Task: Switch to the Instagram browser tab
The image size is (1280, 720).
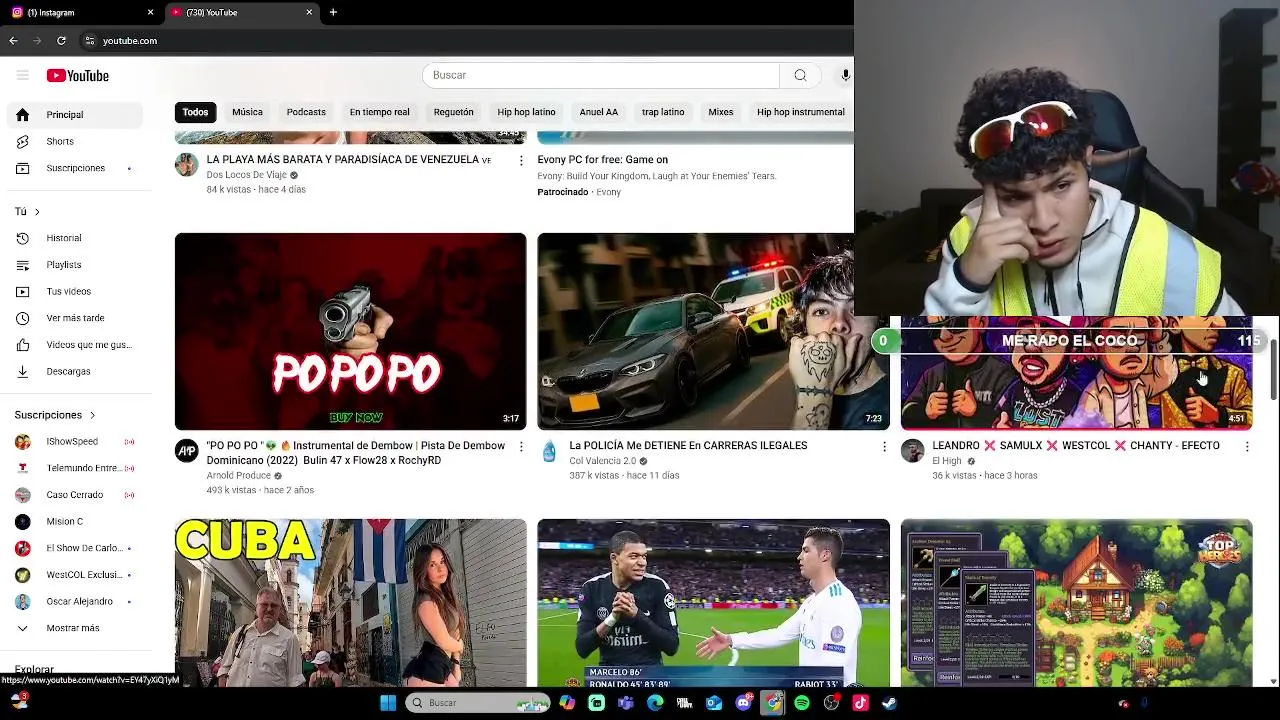Action: pos(80,12)
